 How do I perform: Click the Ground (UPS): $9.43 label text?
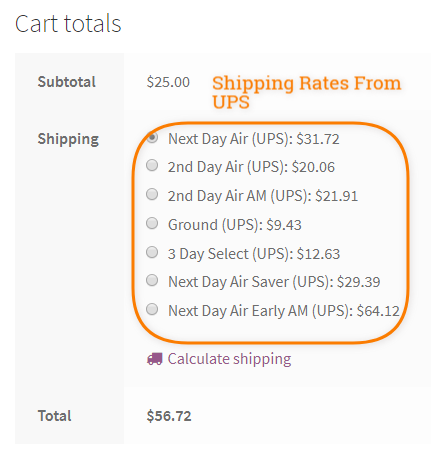(x=235, y=225)
